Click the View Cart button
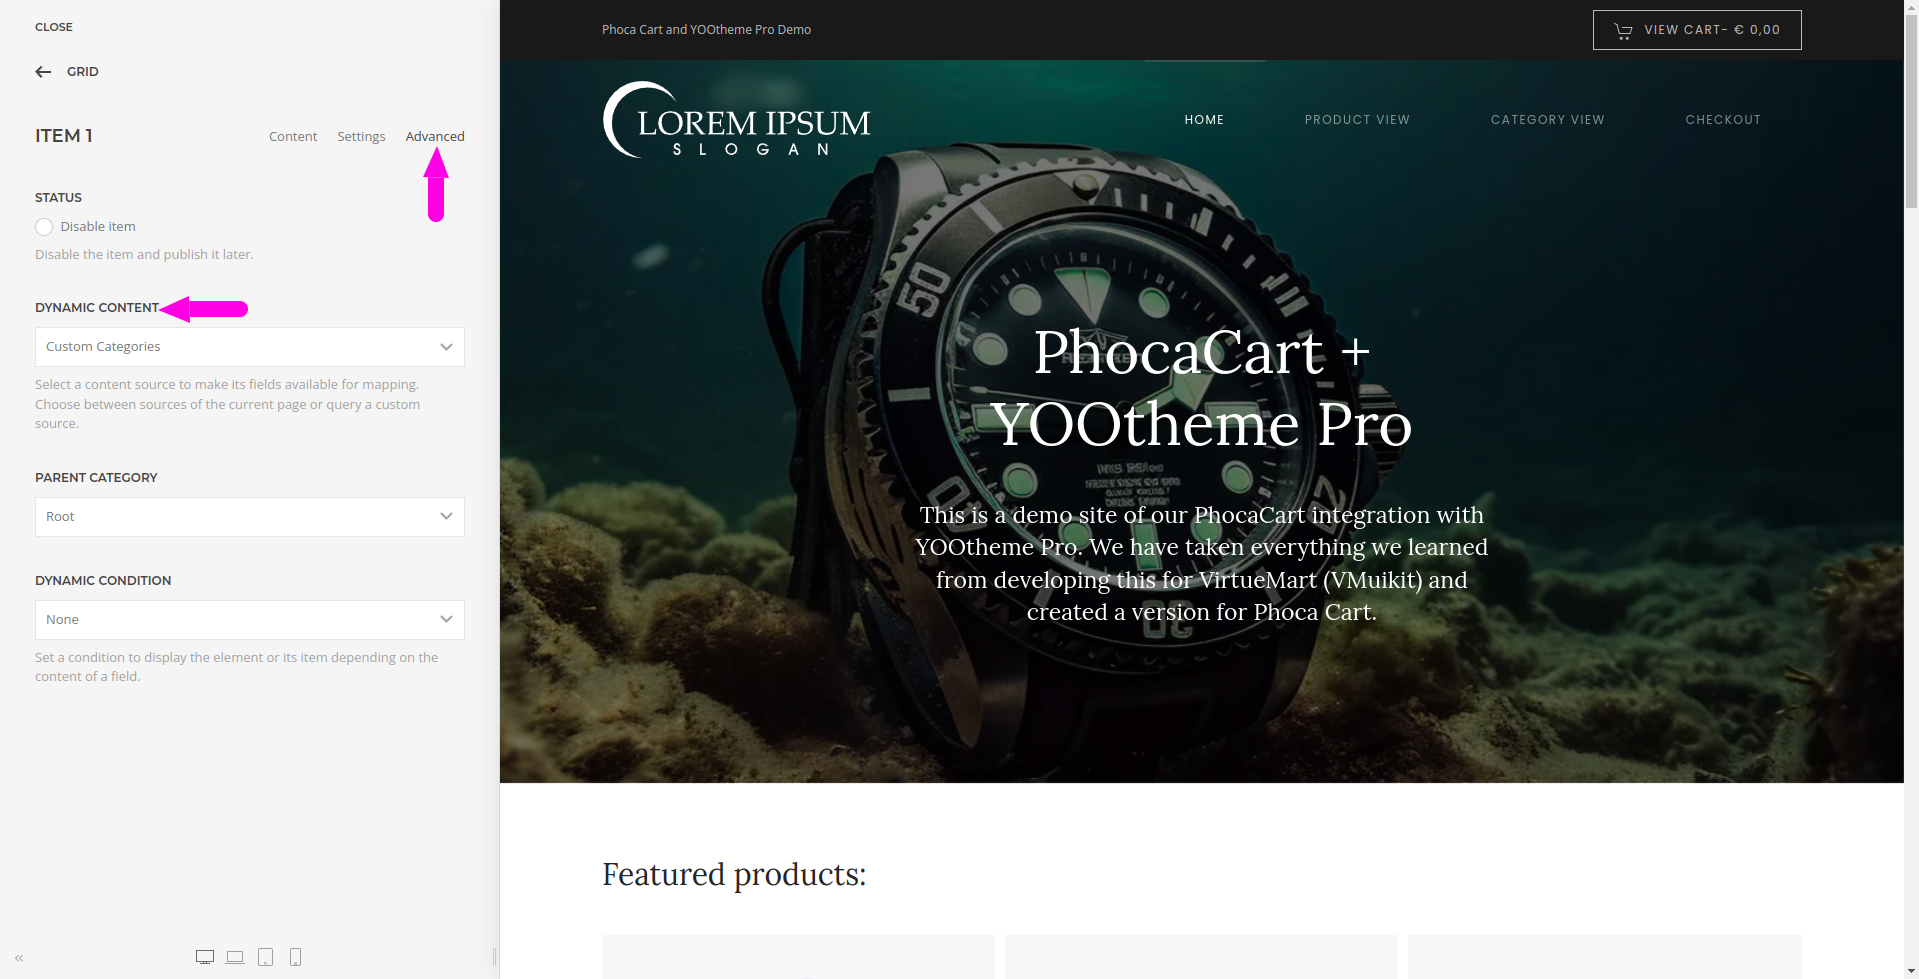1919x979 pixels. [1697, 30]
